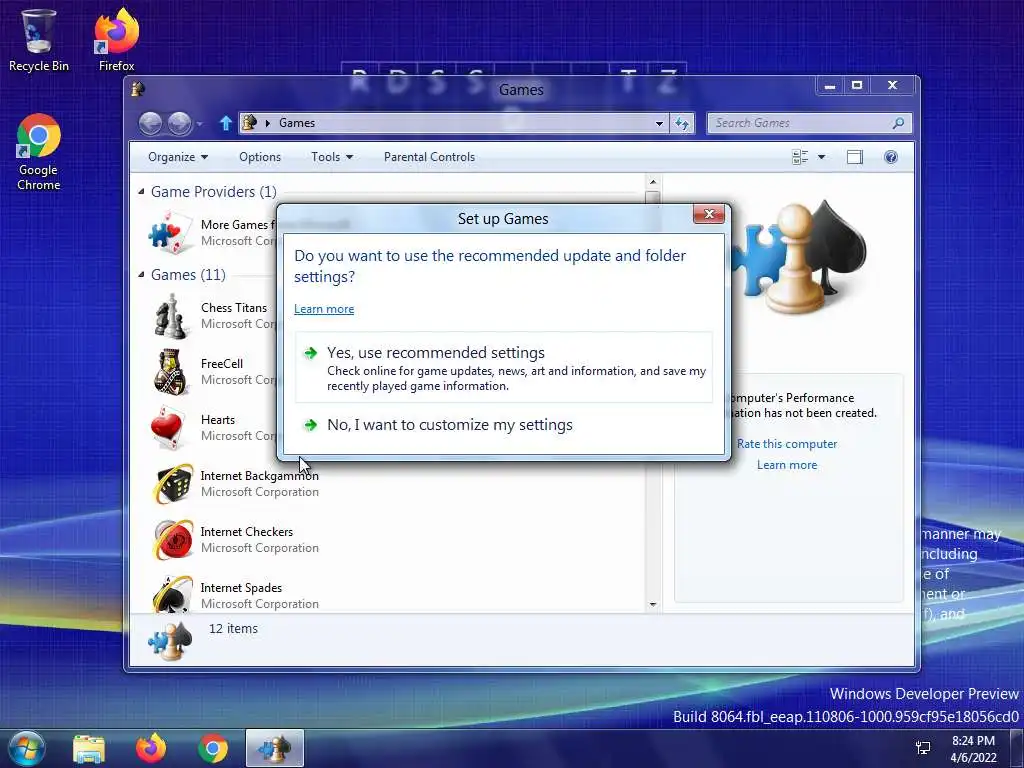Select the FreeCell game icon
The height and width of the screenshot is (768, 1024).
[x=170, y=372]
